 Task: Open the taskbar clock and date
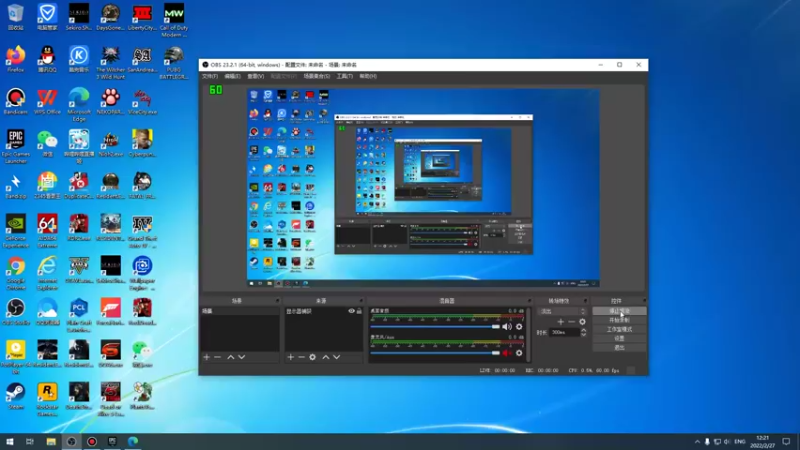pyautogui.click(x=762, y=441)
